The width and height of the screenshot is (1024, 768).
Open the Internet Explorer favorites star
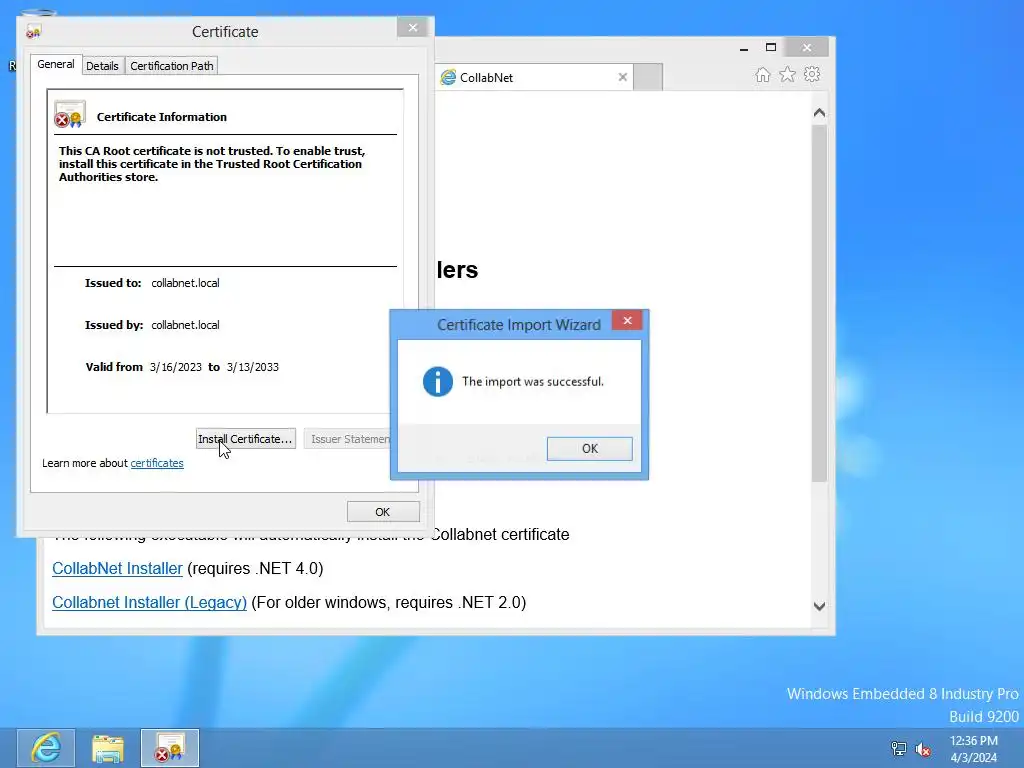coord(787,74)
